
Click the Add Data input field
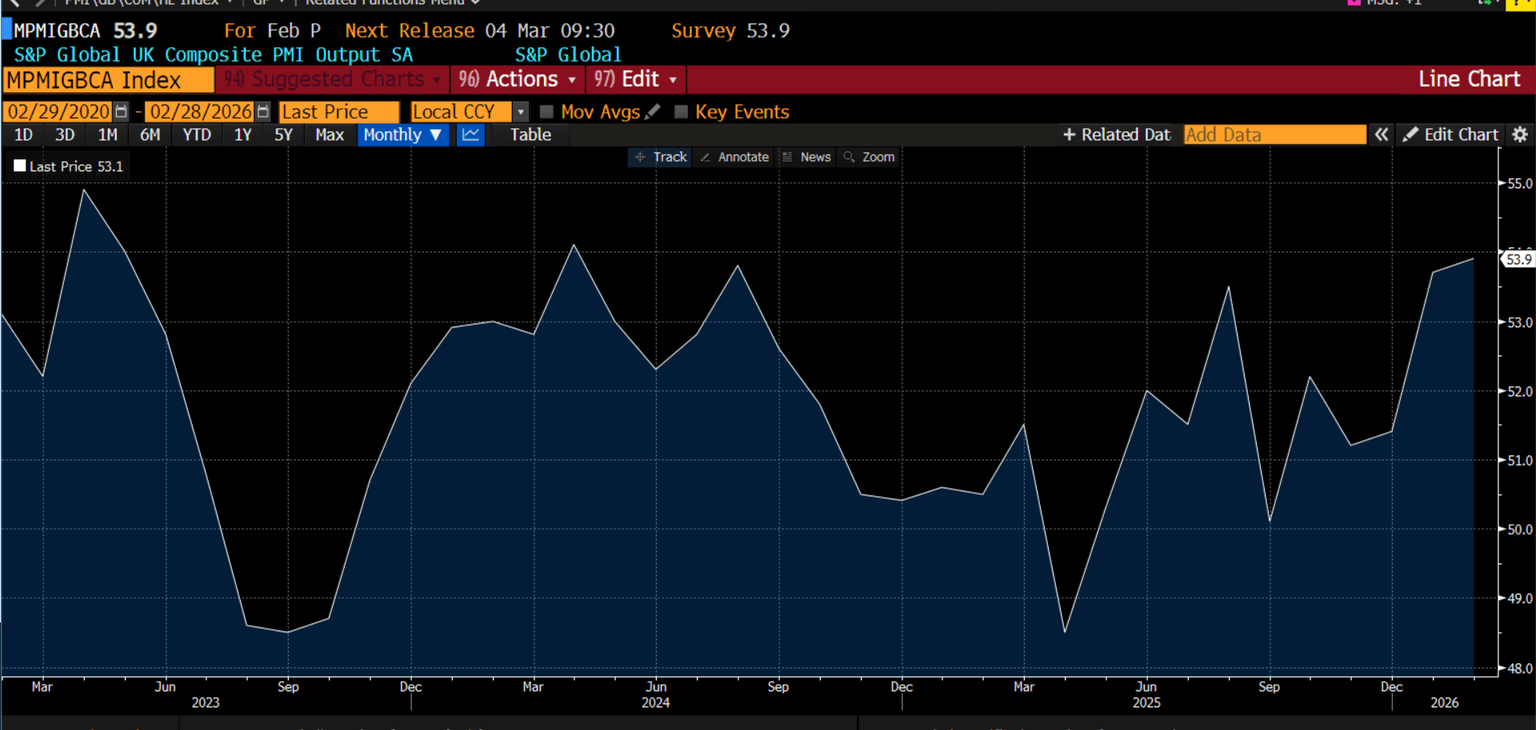point(1274,135)
